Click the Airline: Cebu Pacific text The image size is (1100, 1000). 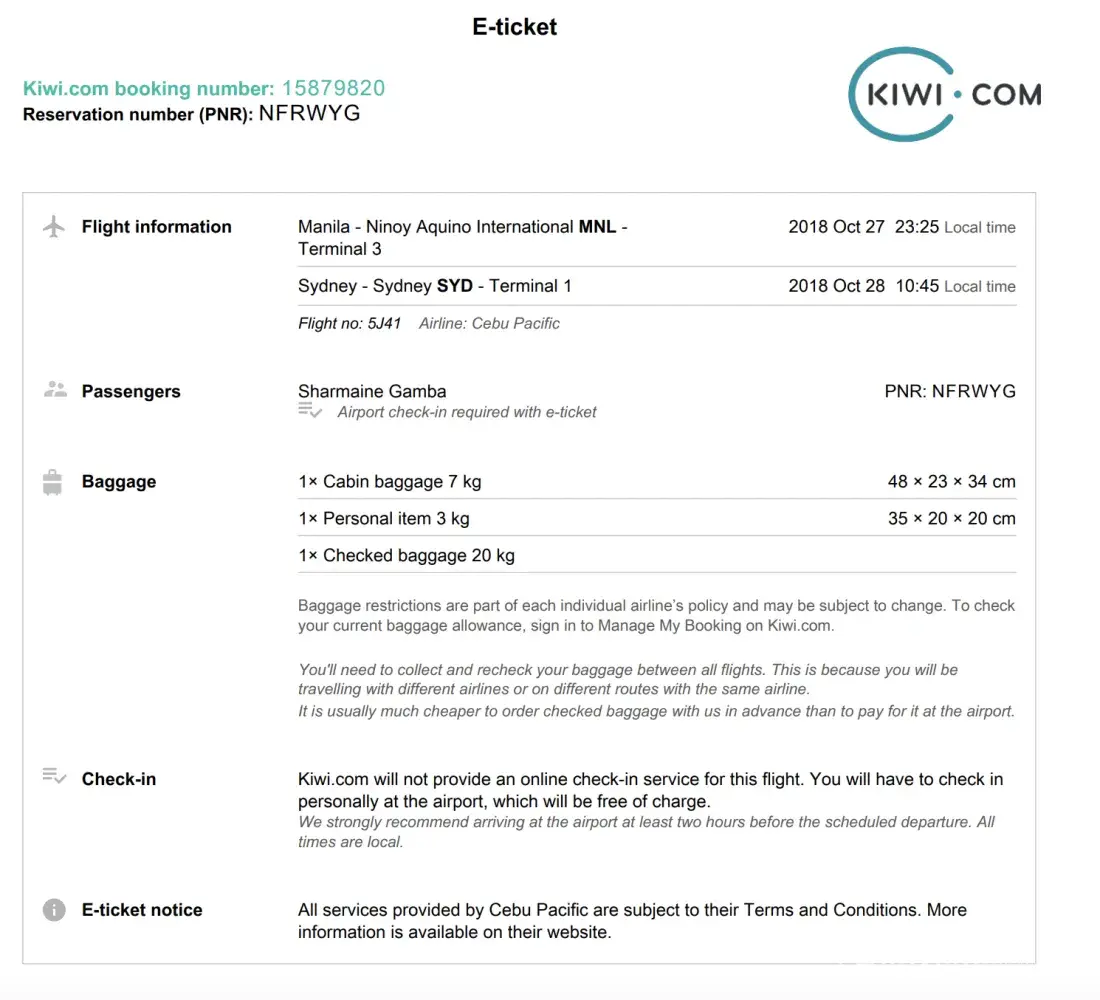point(489,323)
